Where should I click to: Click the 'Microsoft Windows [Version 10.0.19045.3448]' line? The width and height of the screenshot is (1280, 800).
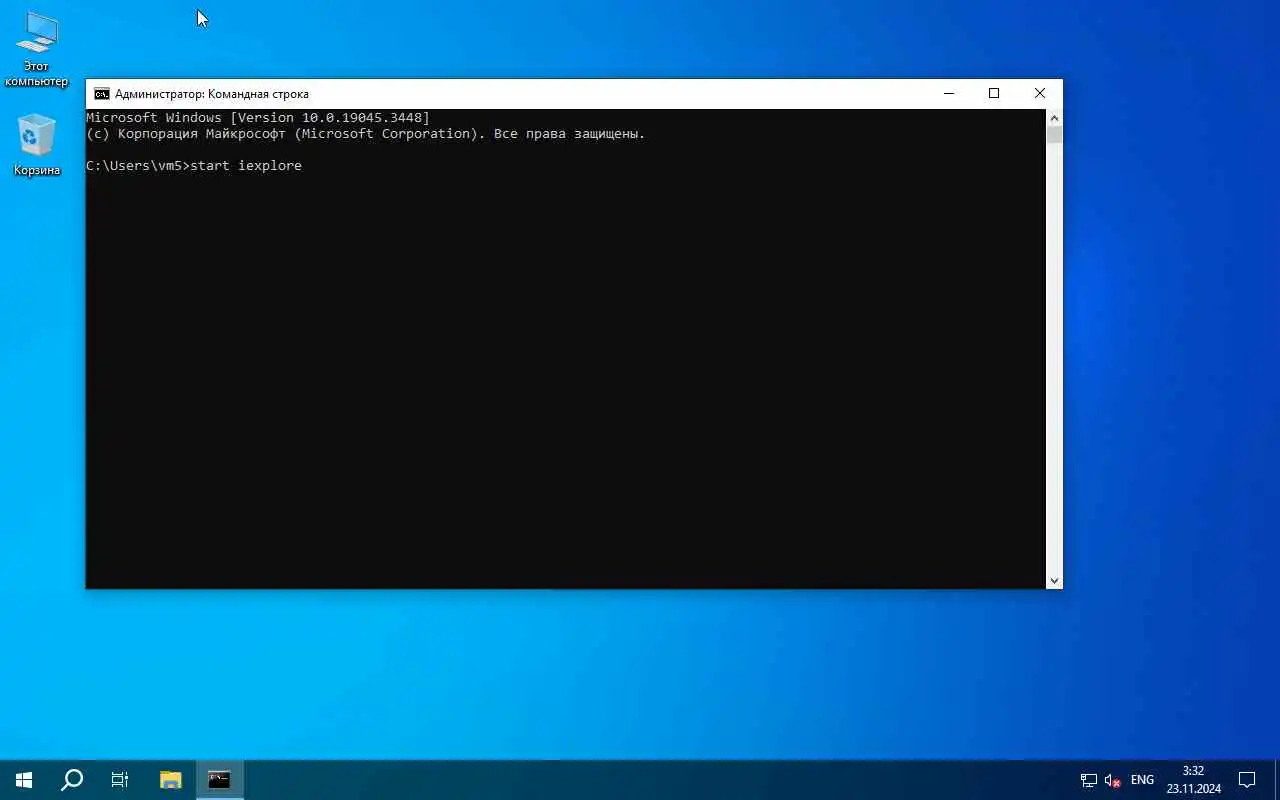click(258, 118)
